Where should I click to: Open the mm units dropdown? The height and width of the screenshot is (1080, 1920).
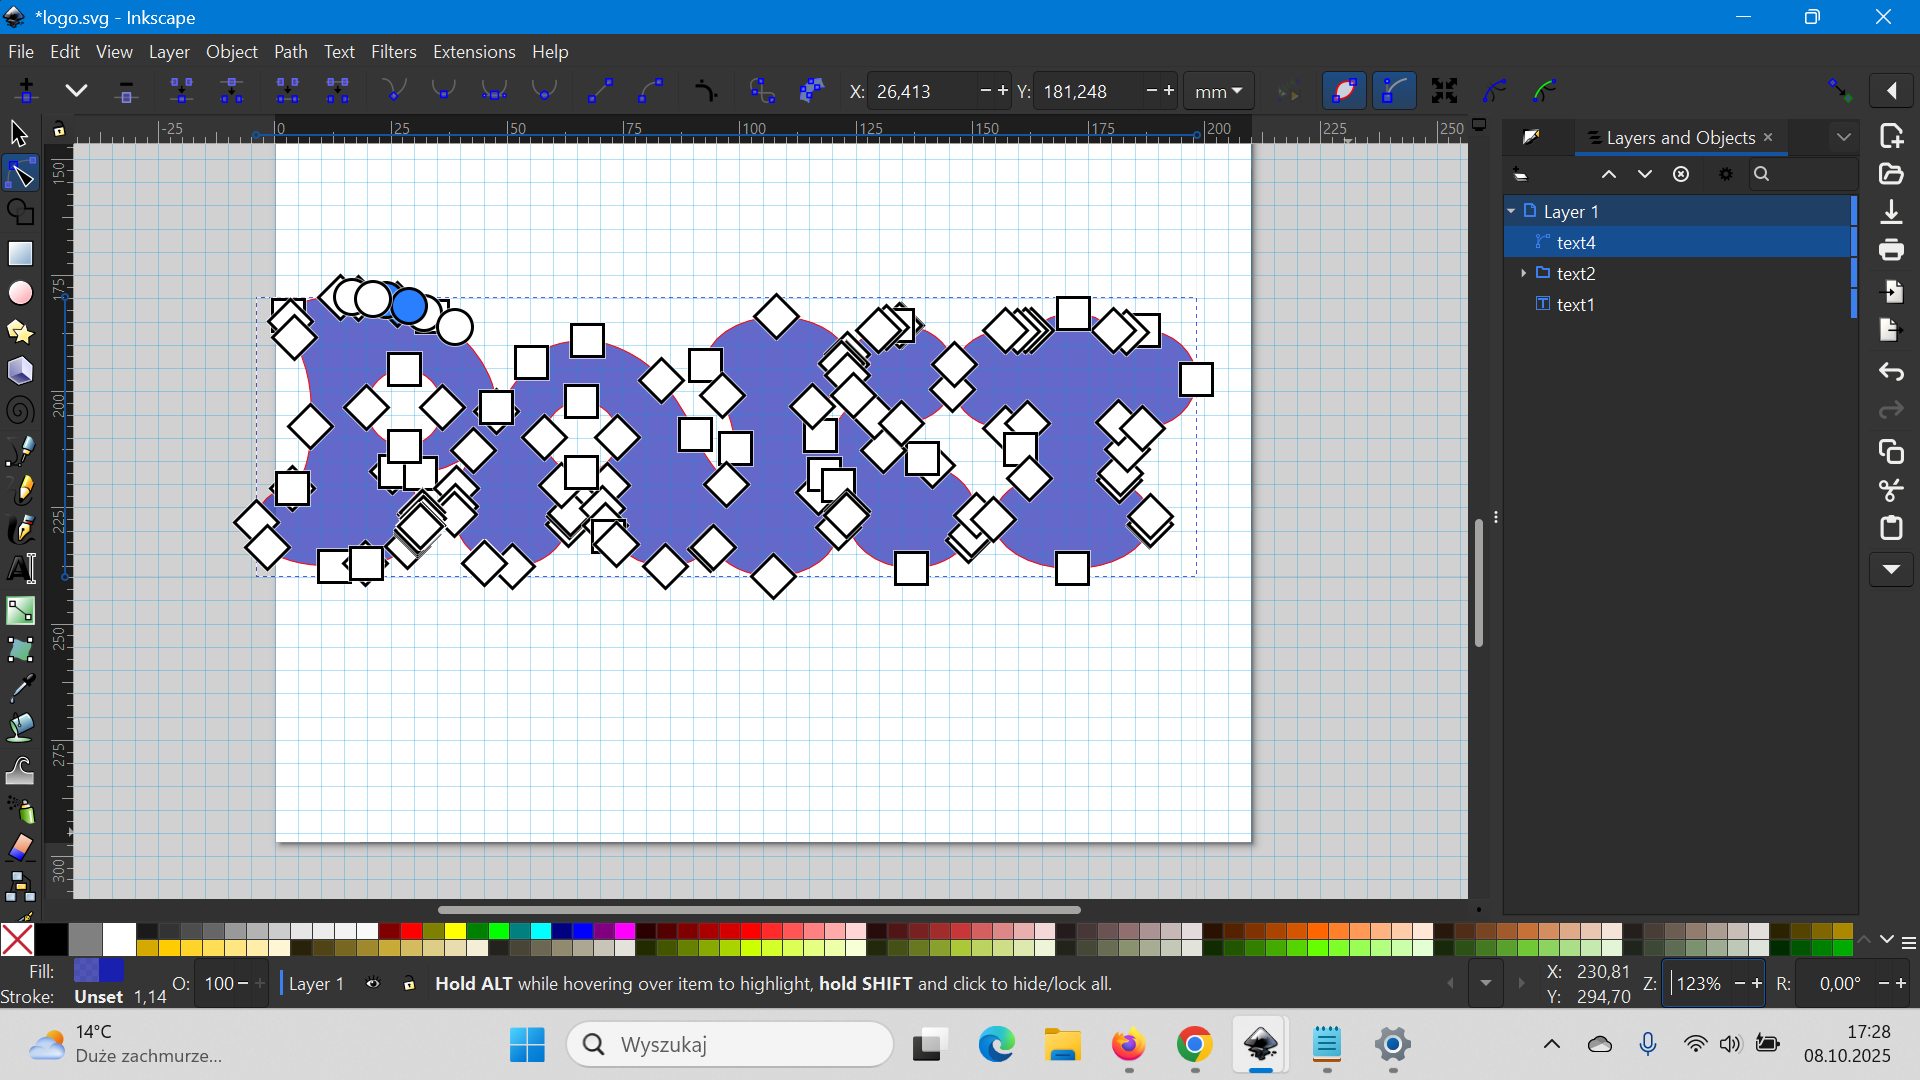pos(1218,91)
